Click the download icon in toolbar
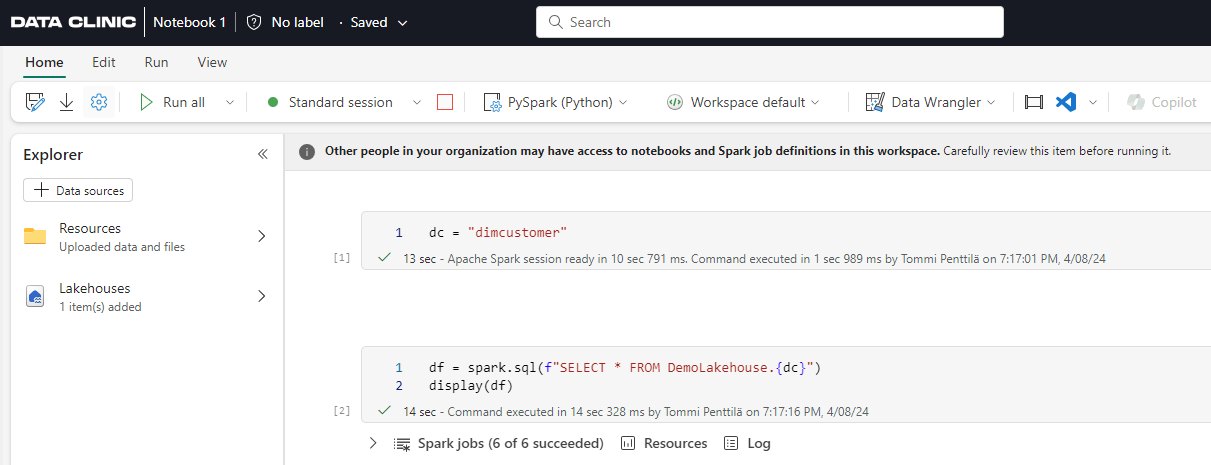Viewport: 1211px width, 465px height. click(66, 102)
